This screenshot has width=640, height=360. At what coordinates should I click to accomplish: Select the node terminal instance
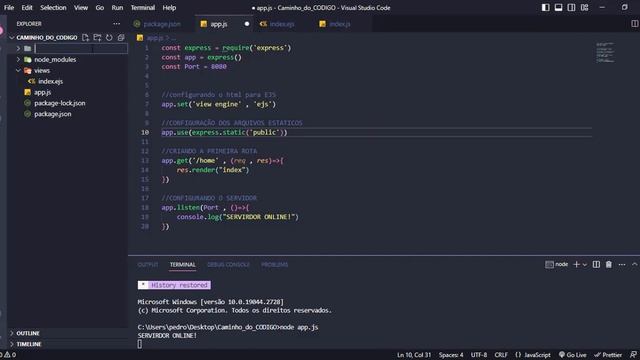[557, 264]
